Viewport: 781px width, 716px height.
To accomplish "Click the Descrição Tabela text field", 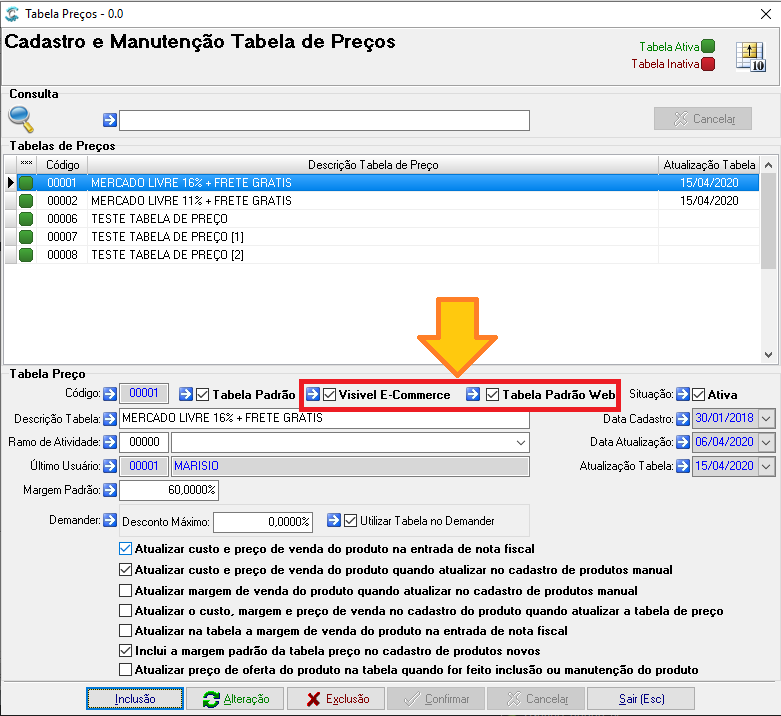I will pos(324,418).
